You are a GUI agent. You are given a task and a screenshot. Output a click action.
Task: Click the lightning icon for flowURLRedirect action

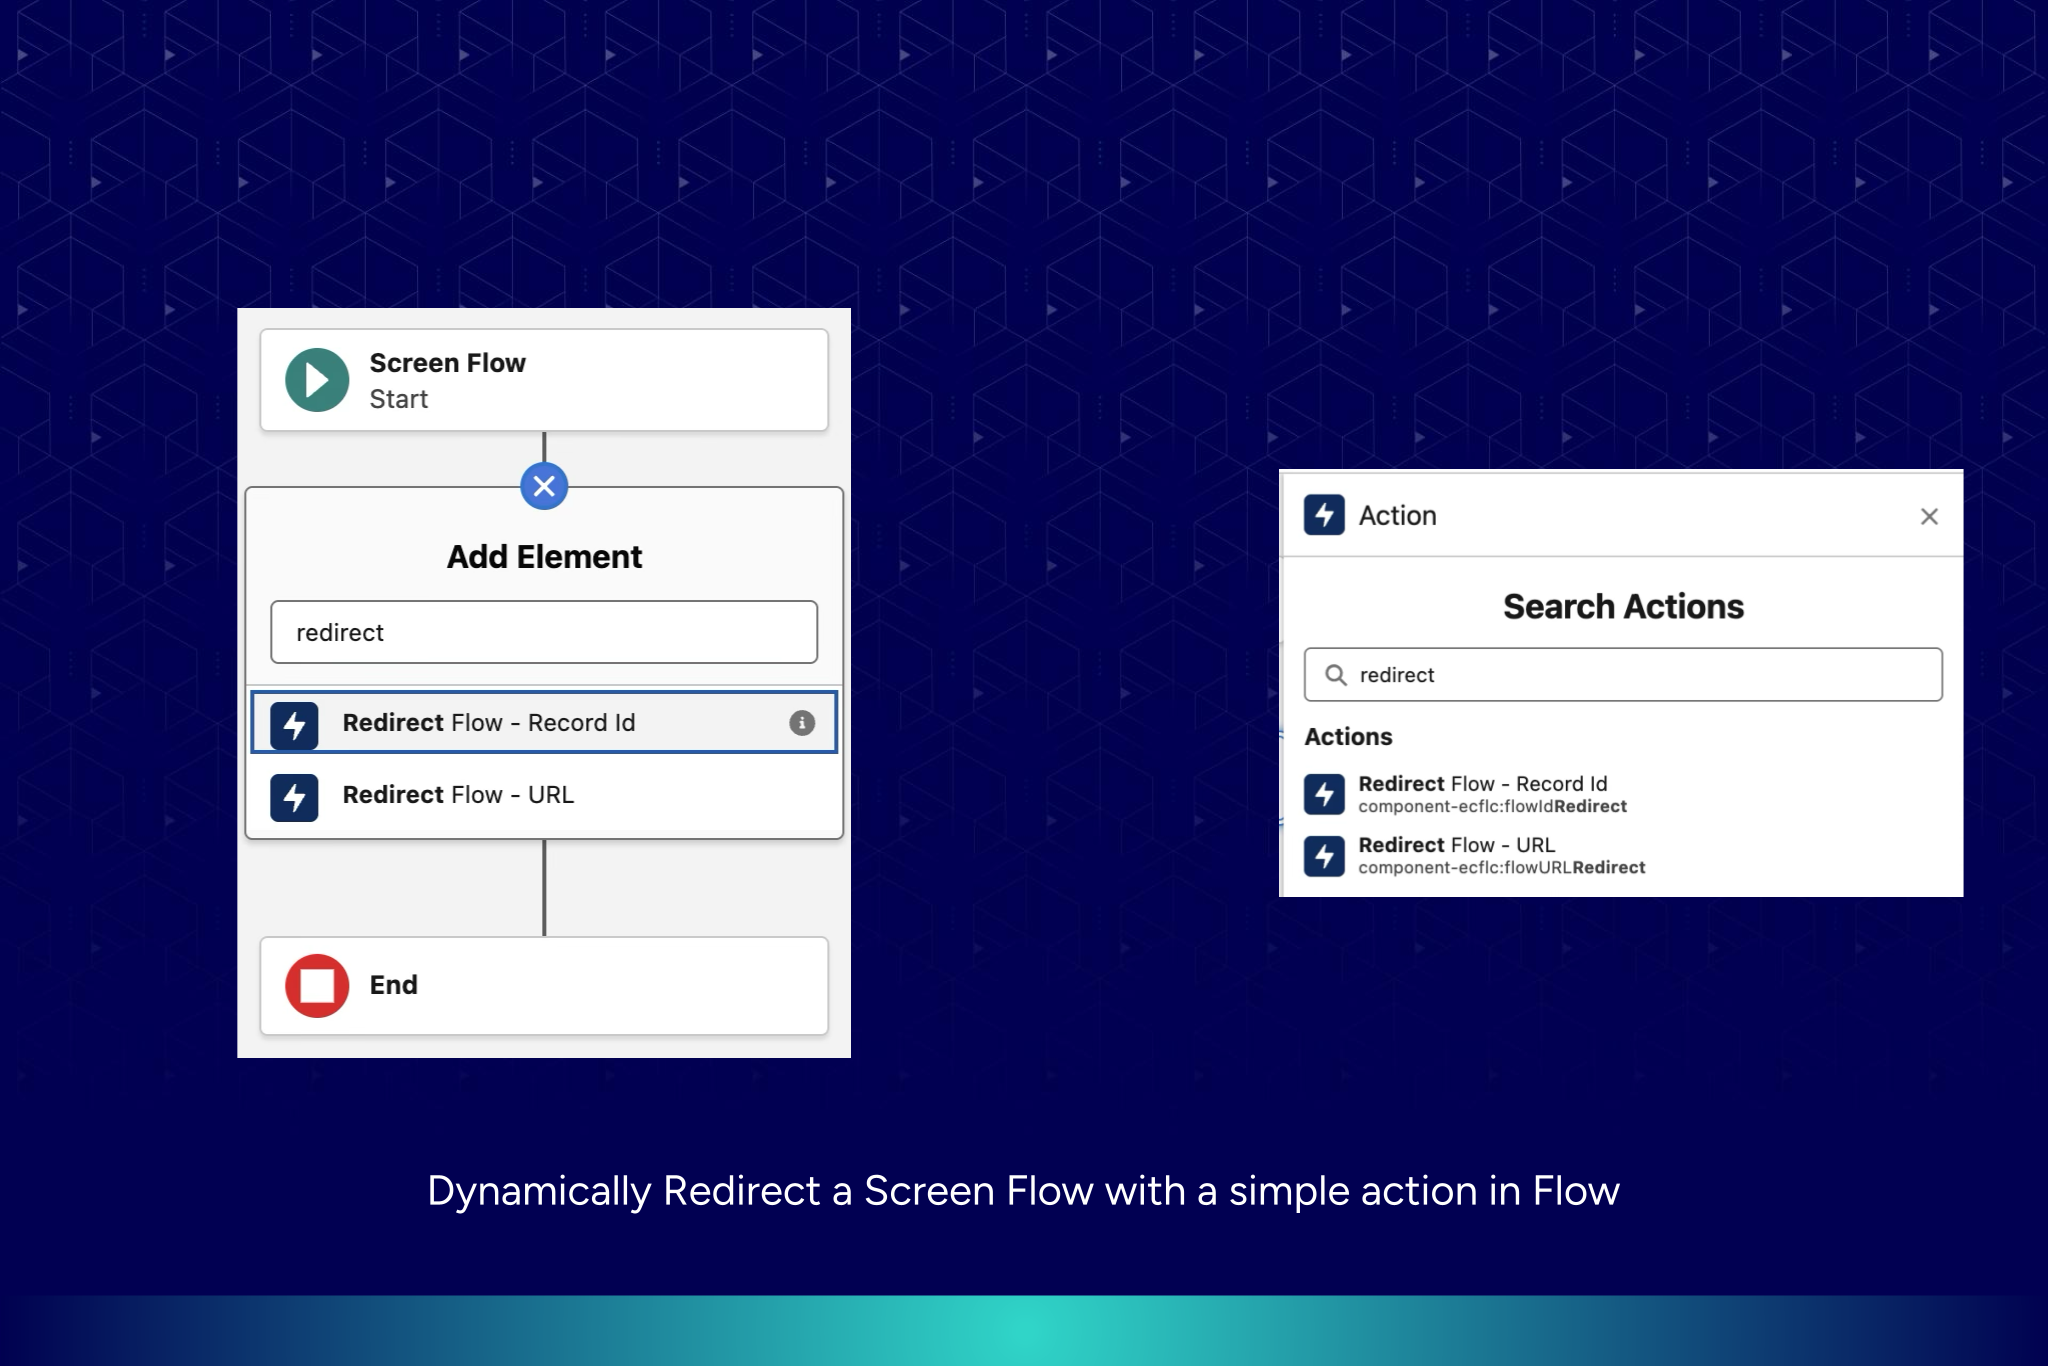click(x=1324, y=855)
